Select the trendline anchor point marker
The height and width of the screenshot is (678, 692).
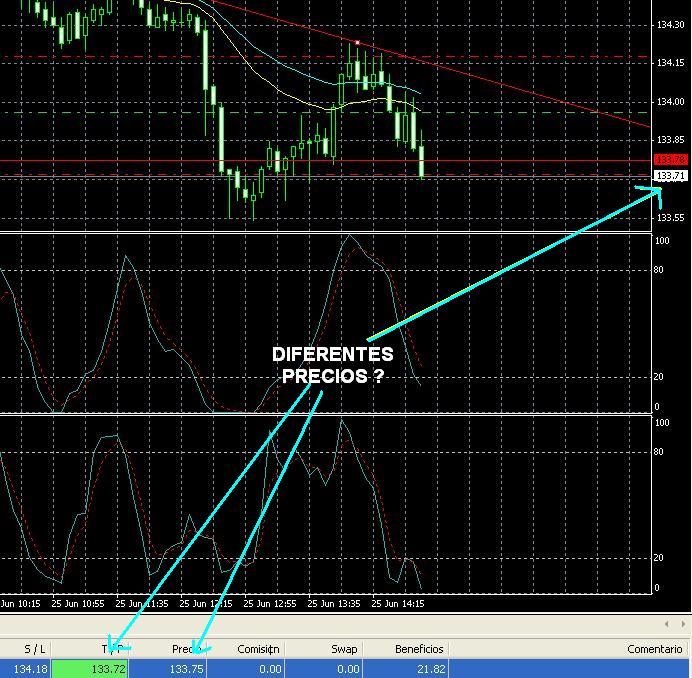pyautogui.click(x=357, y=42)
